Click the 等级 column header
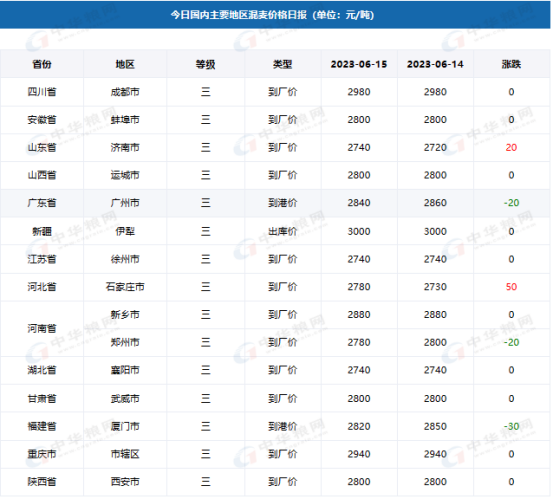 tap(205, 64)
